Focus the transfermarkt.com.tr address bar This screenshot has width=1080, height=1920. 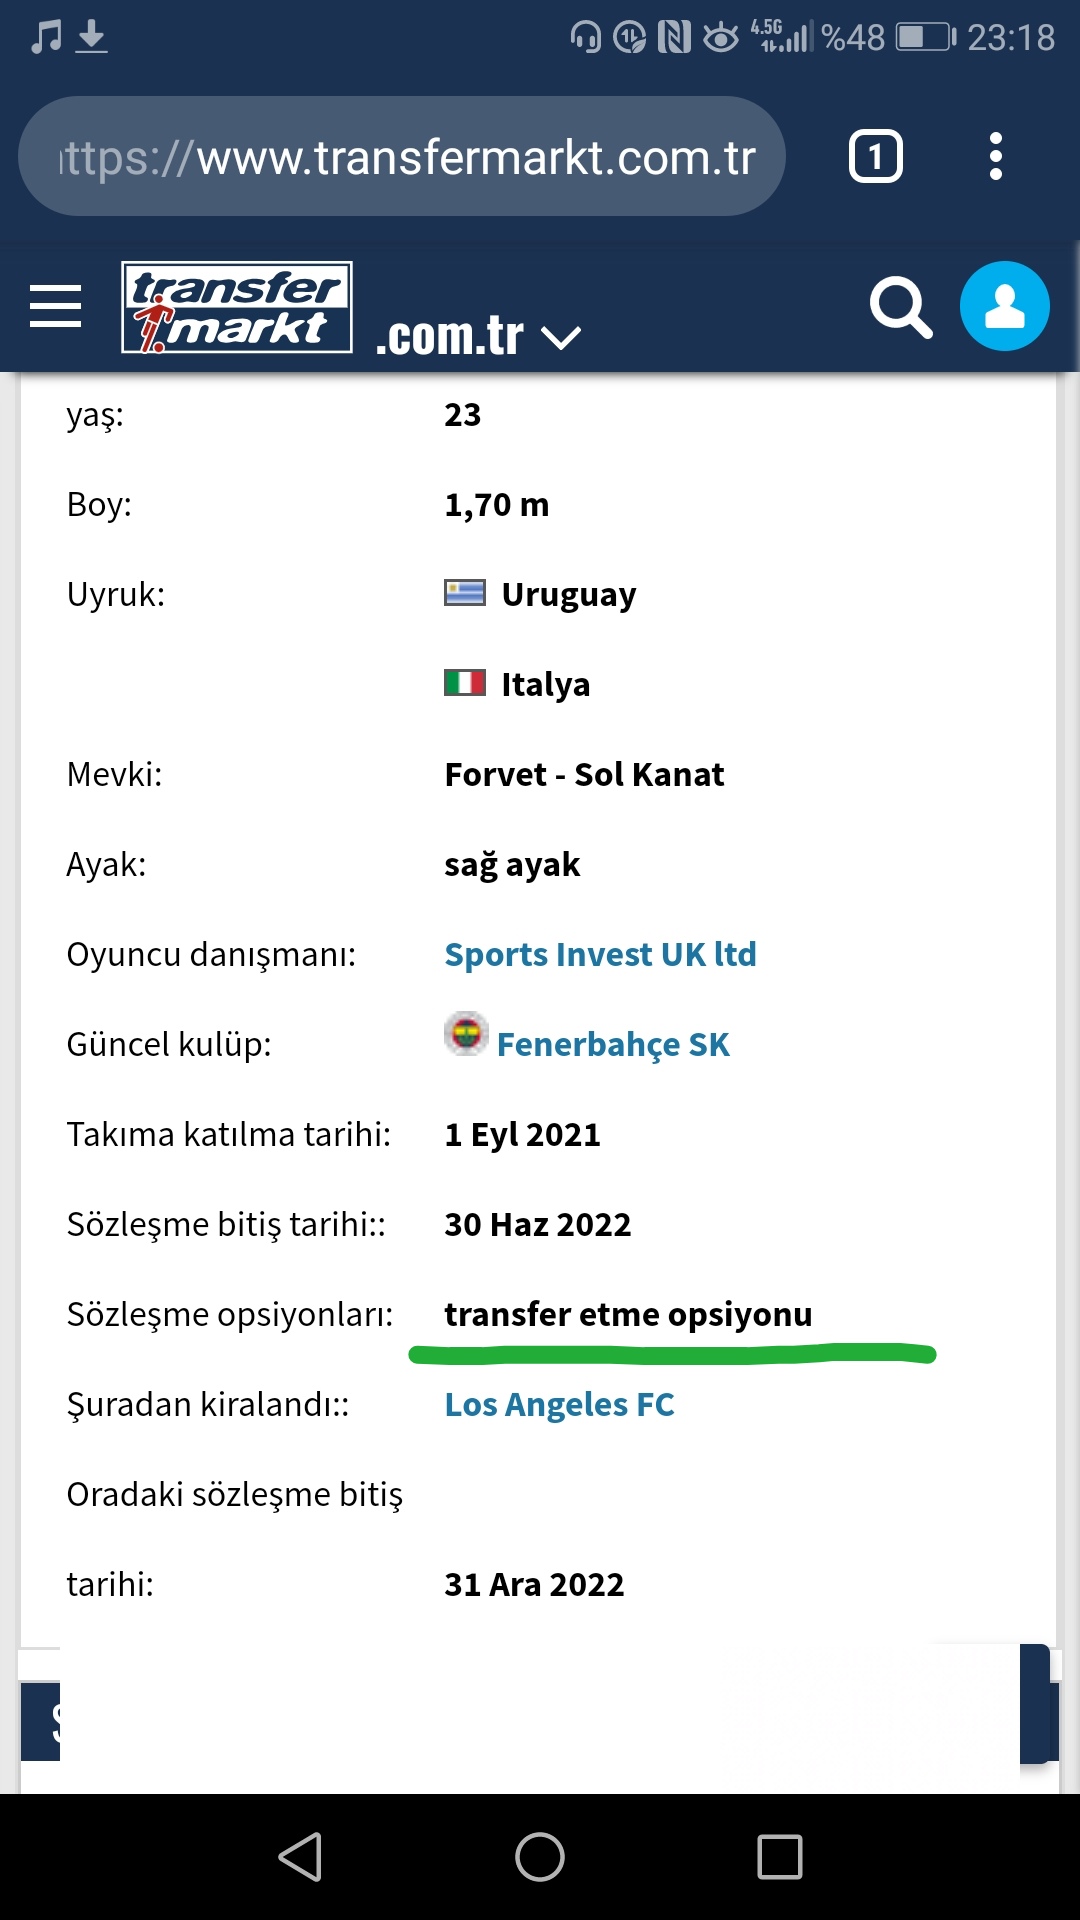(402, 156)
